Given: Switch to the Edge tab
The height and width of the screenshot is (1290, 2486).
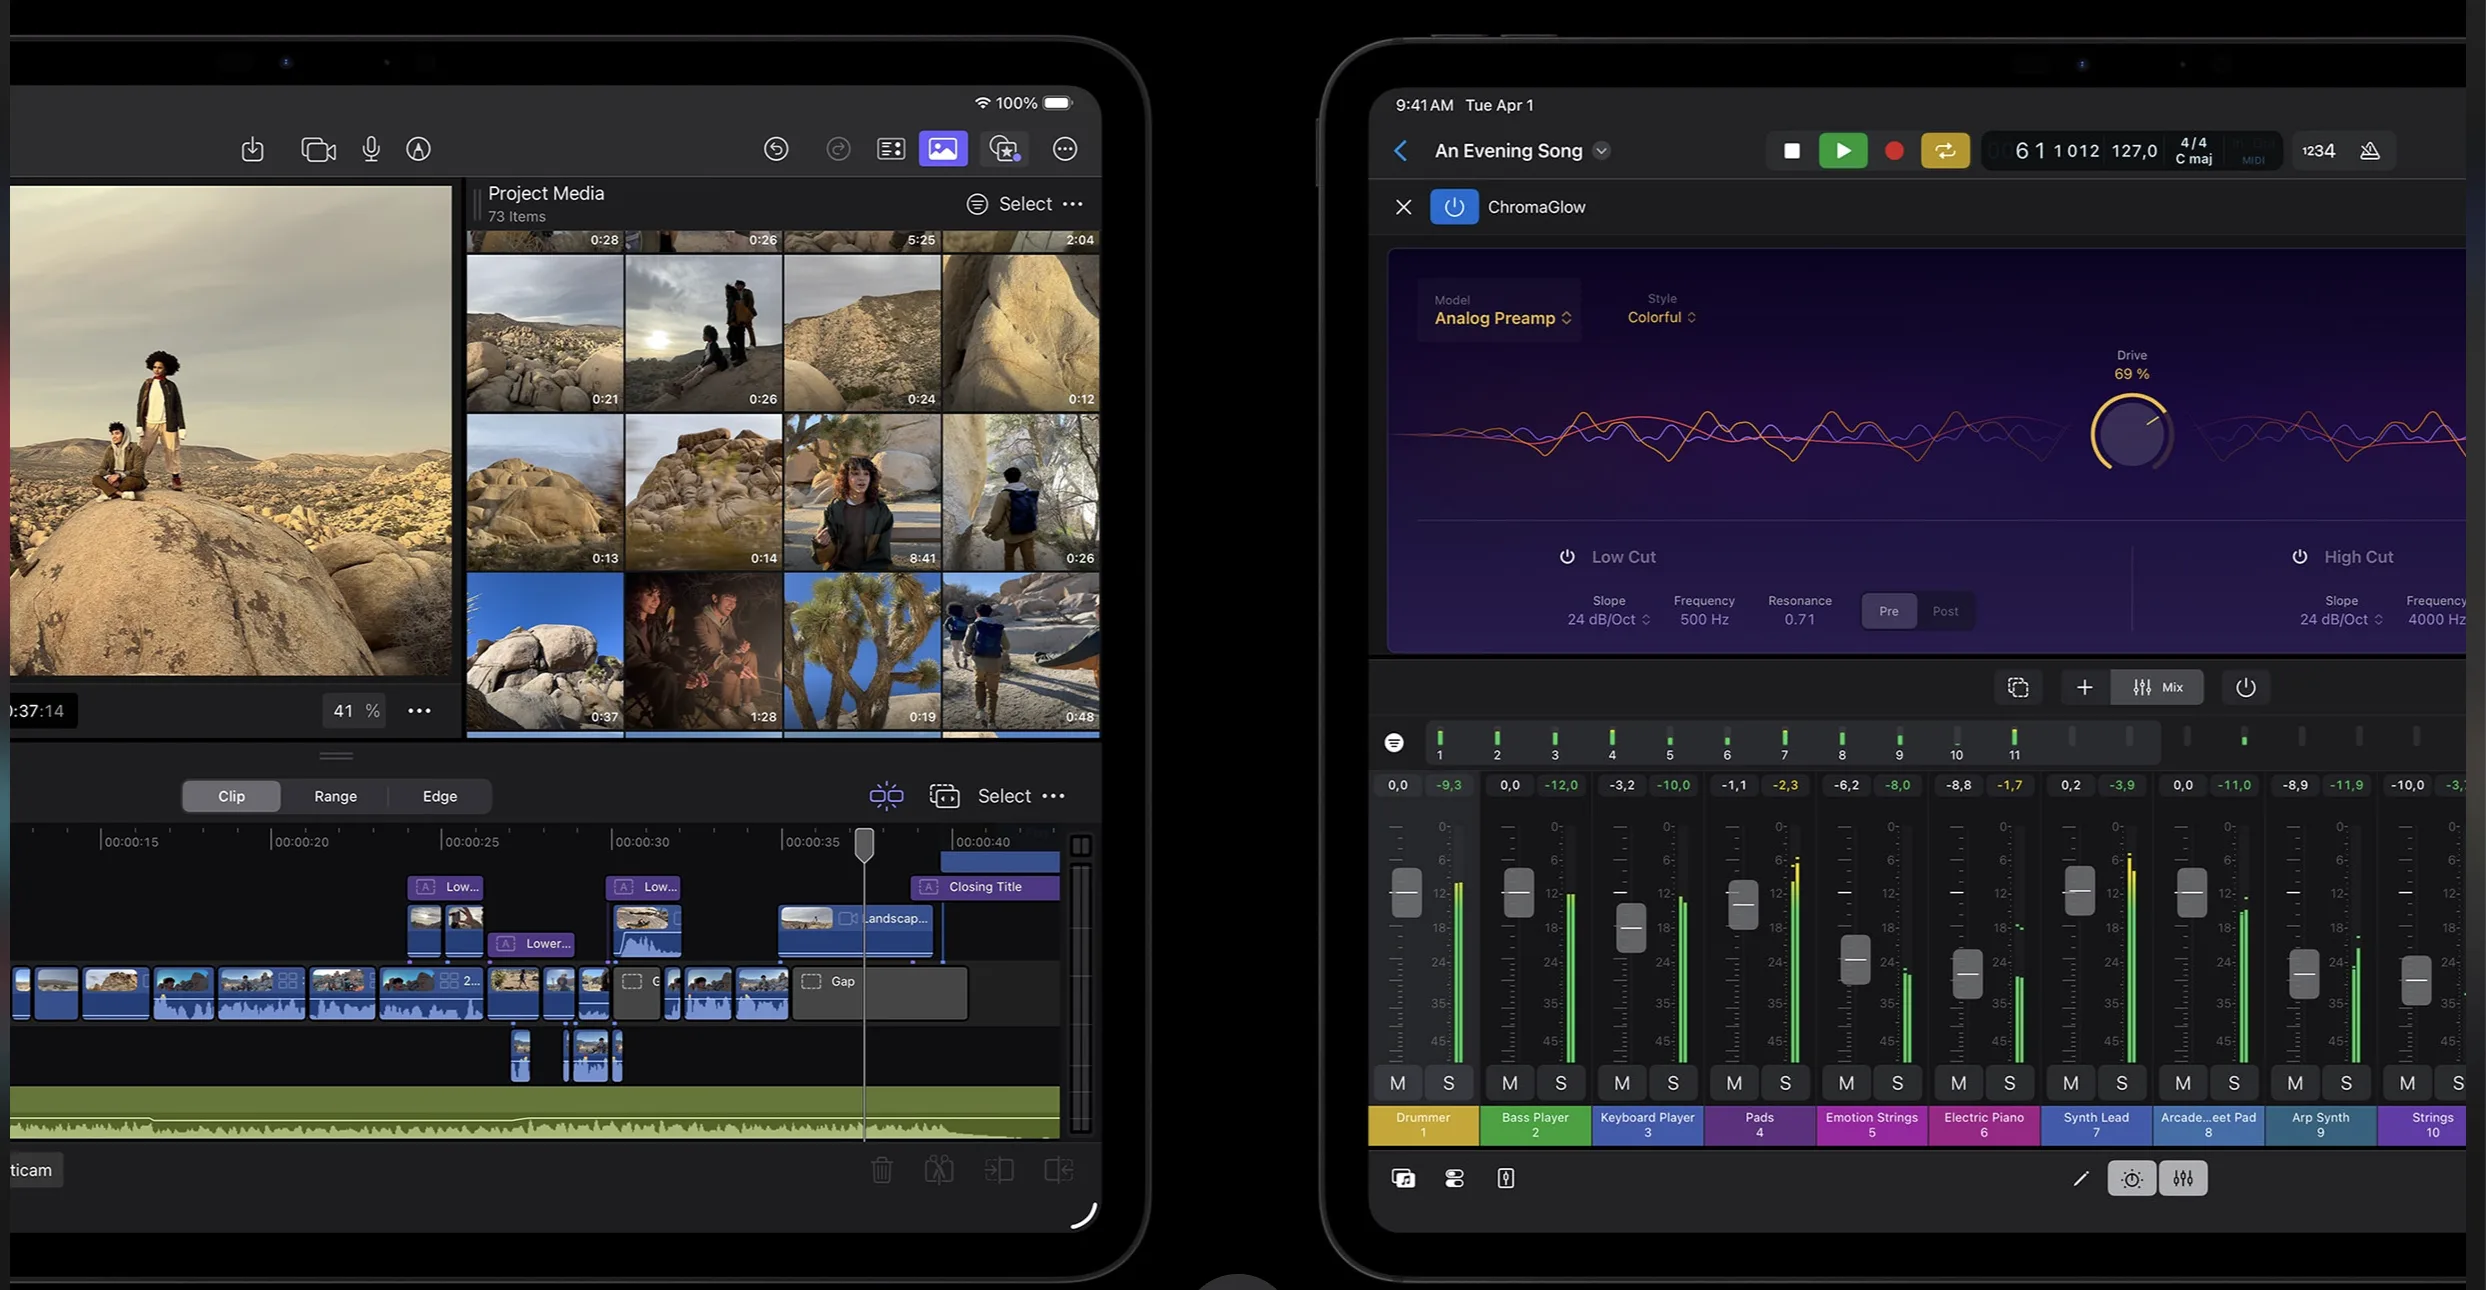Looking at the screenshot, I should coord(439,796).
